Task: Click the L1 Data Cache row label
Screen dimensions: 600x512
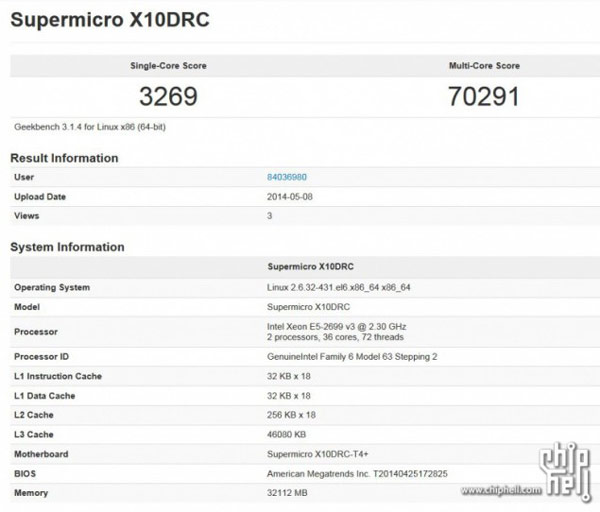Action: click(44, 396)
